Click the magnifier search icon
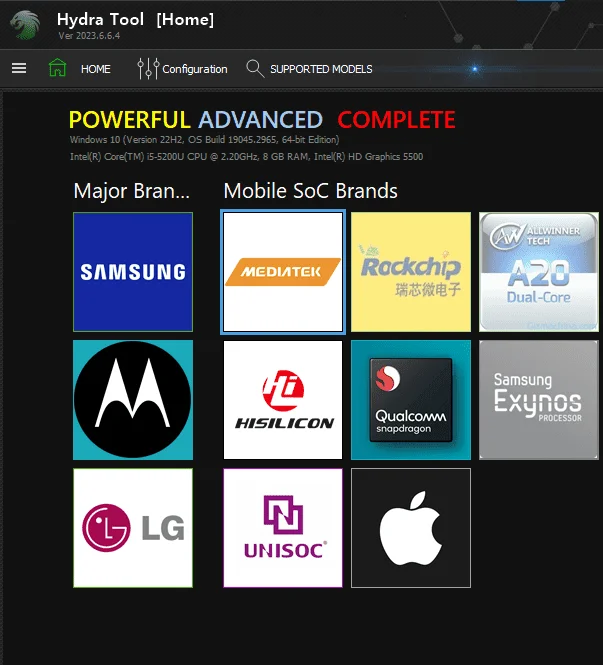Viewport: 603px width, 665px height. point(255,68)
